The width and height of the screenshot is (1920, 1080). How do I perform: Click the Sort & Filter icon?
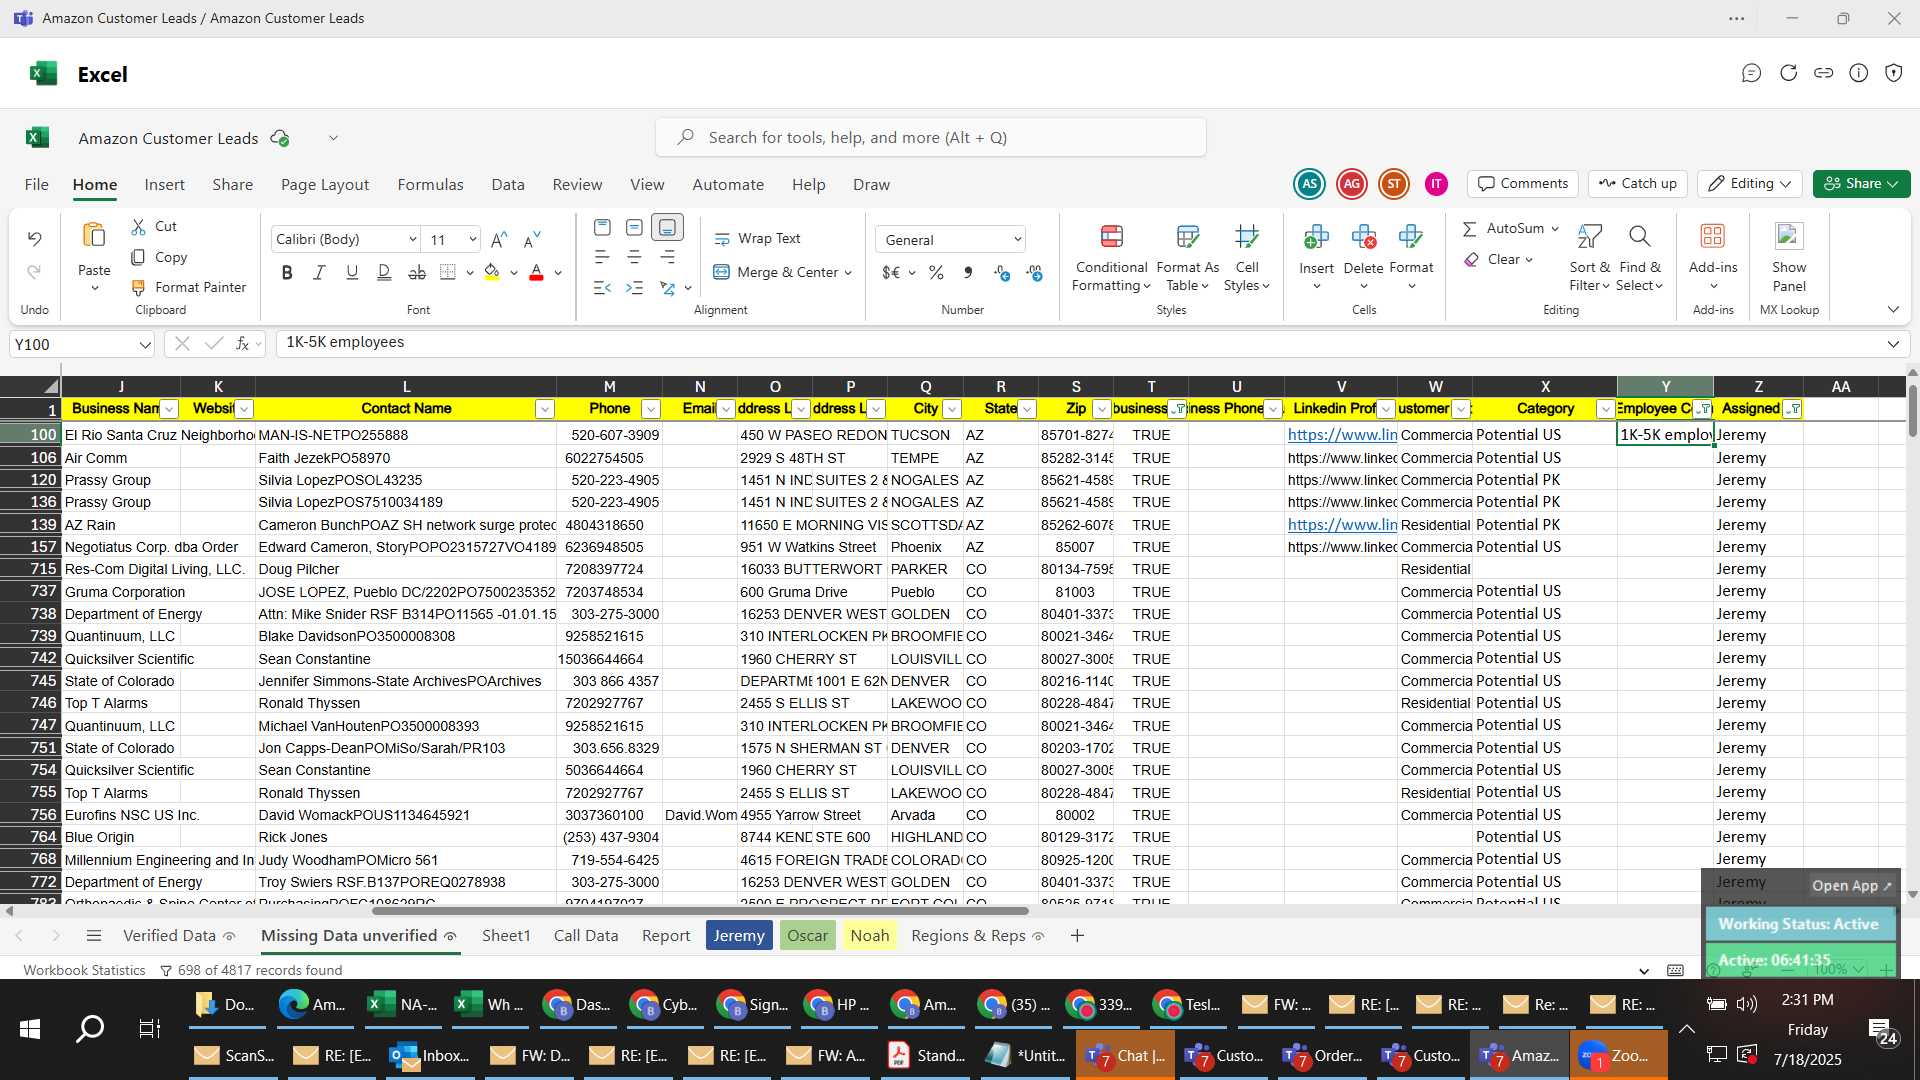[1589, 237]
